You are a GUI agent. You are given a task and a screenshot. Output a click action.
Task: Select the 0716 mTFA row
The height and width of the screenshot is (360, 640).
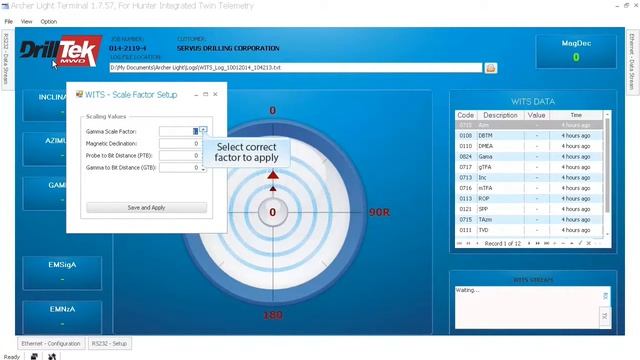click(529, 188)
